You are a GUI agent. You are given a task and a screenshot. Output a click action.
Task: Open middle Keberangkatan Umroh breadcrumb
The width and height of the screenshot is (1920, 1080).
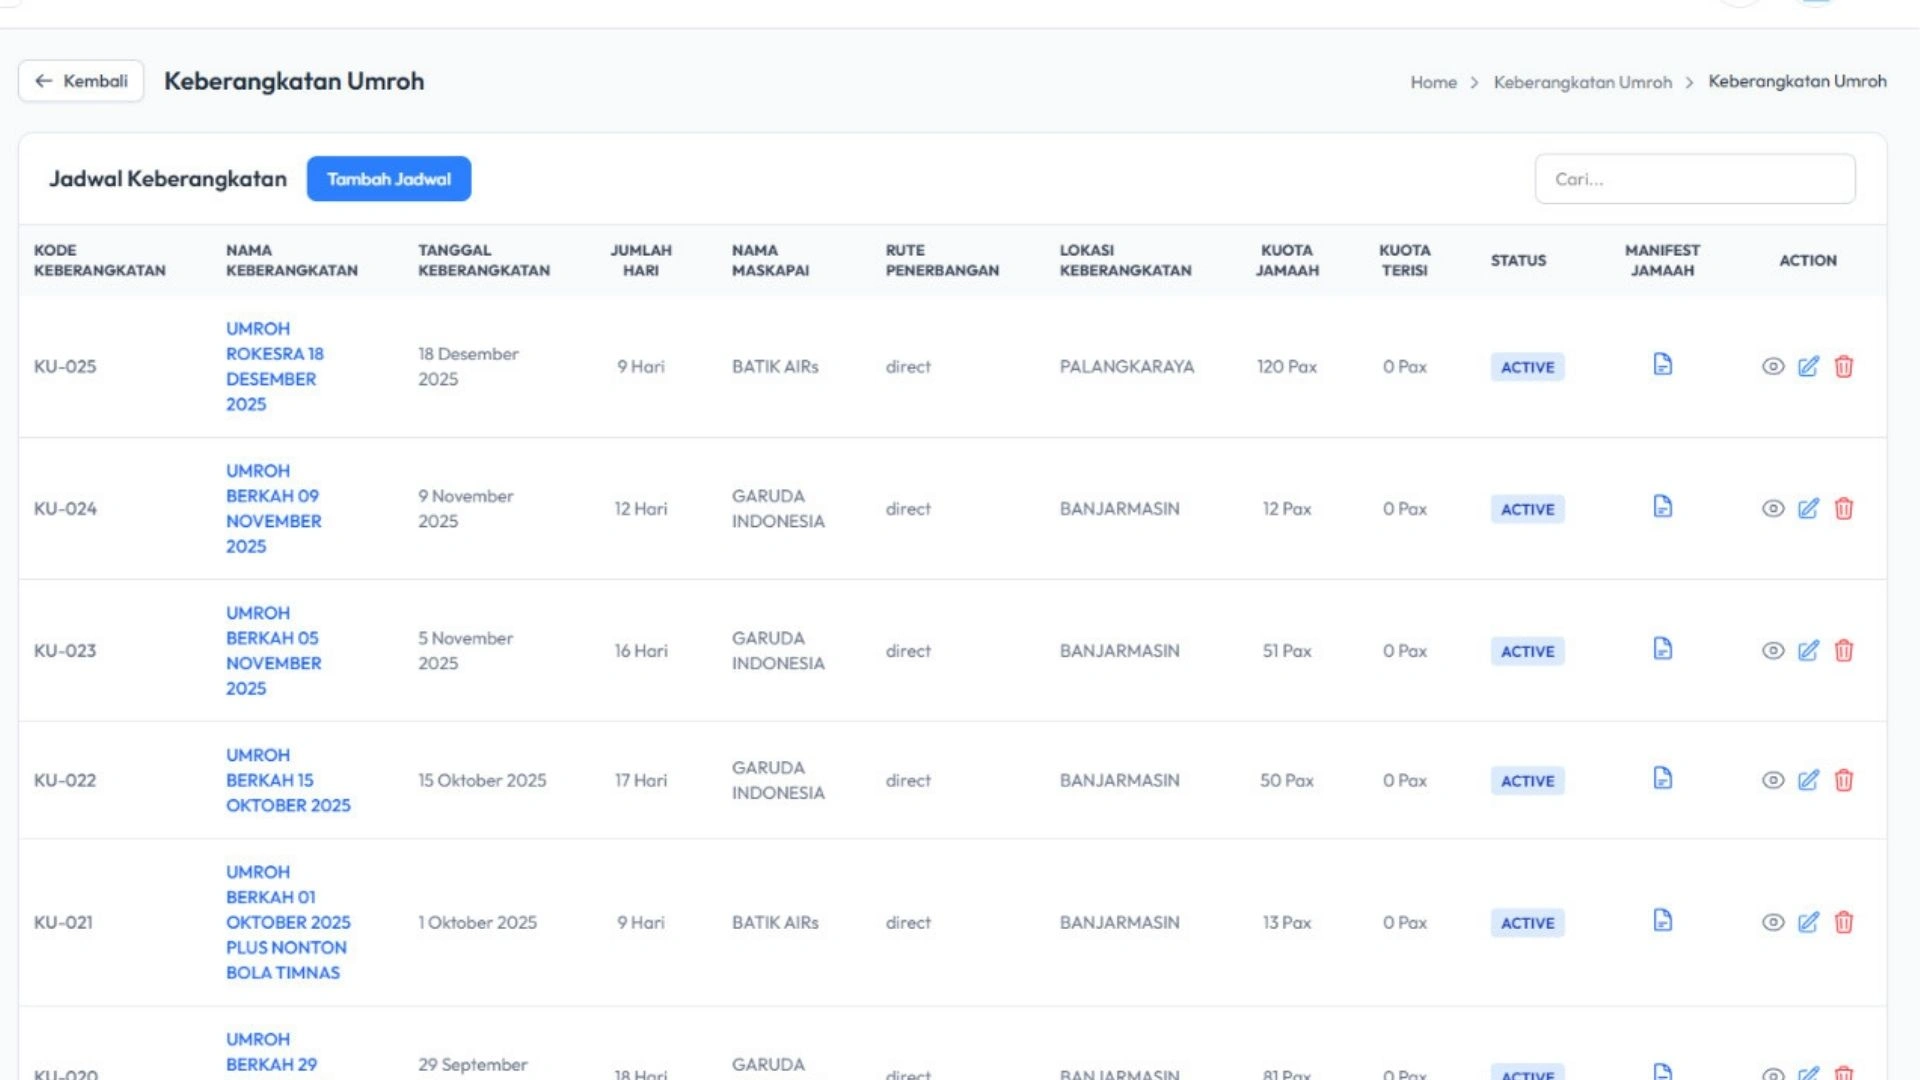(1582, 82)
